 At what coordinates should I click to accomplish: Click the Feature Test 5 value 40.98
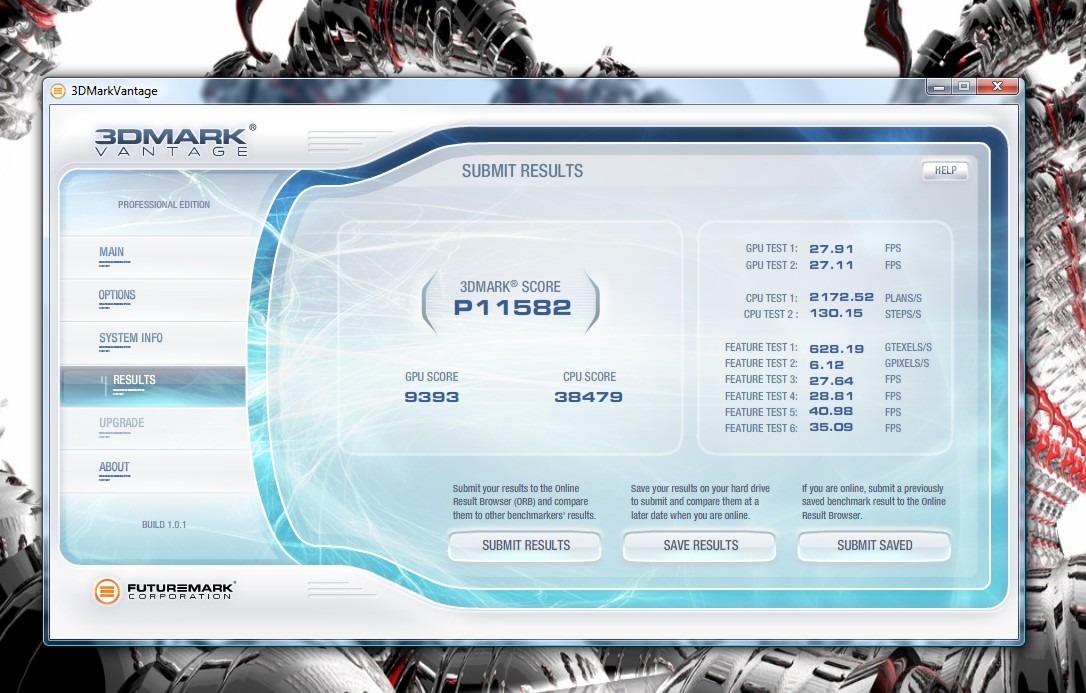point(831,411)
